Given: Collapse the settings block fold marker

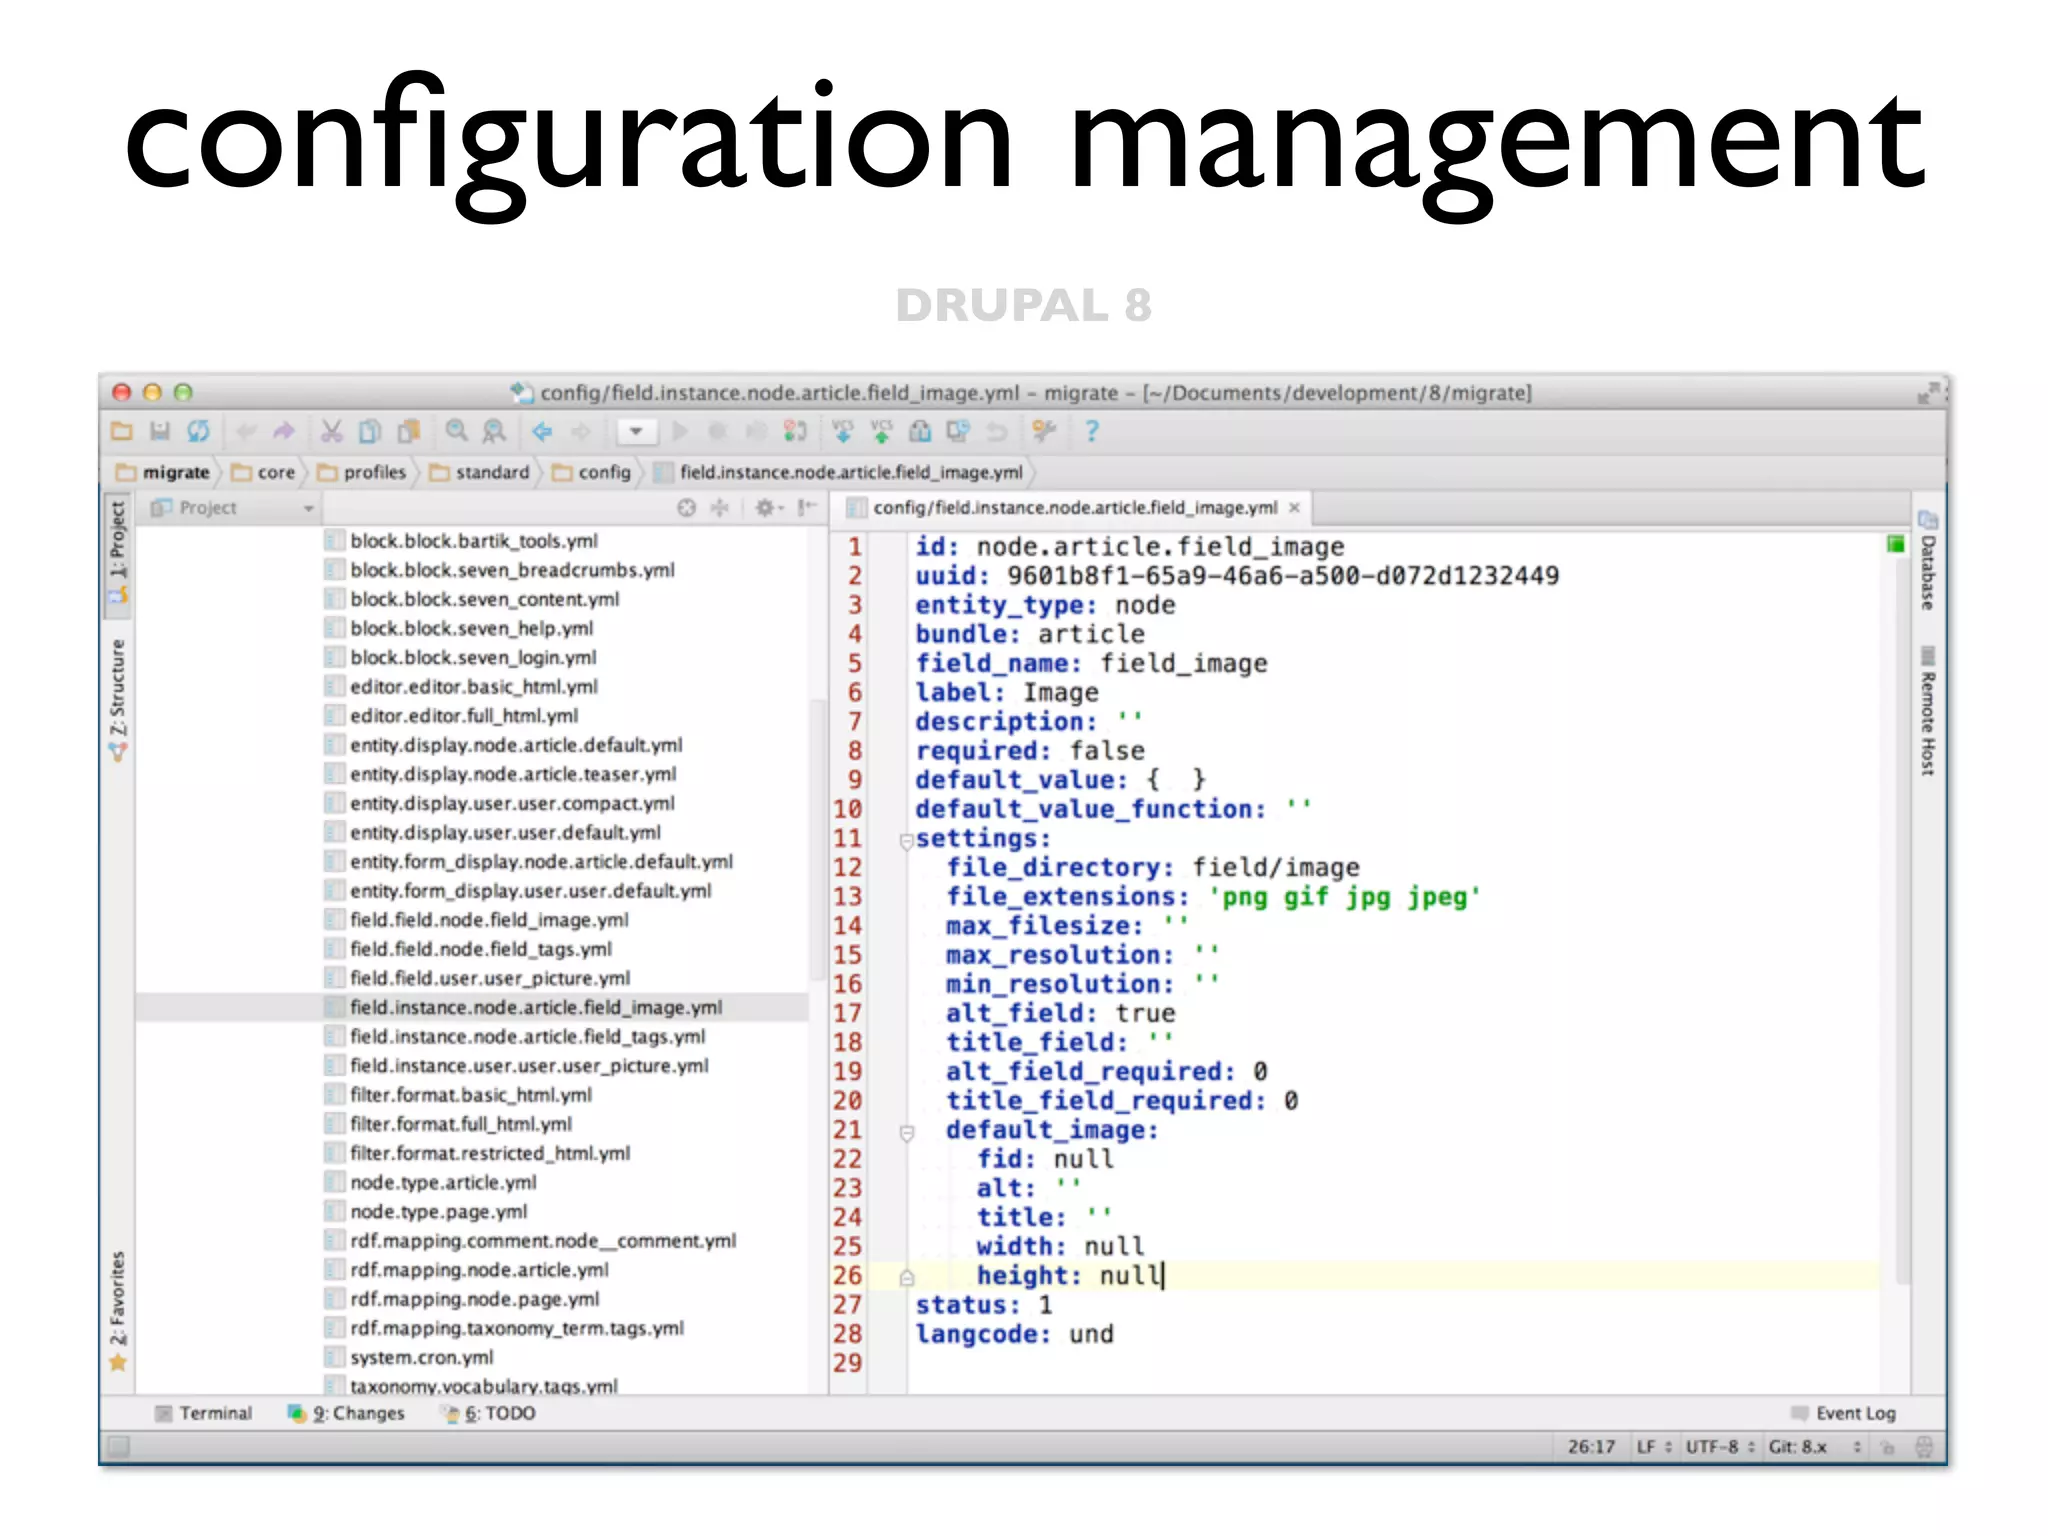Looking at the screenshot, I should (906, 841).
